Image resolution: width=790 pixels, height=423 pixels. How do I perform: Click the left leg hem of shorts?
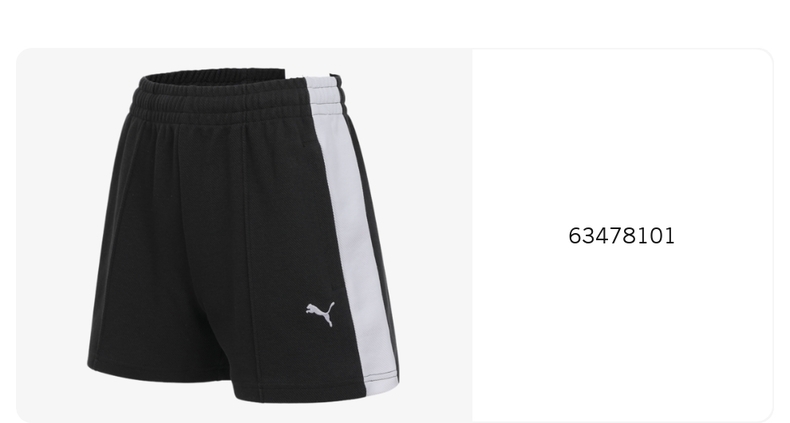(156, 372)
